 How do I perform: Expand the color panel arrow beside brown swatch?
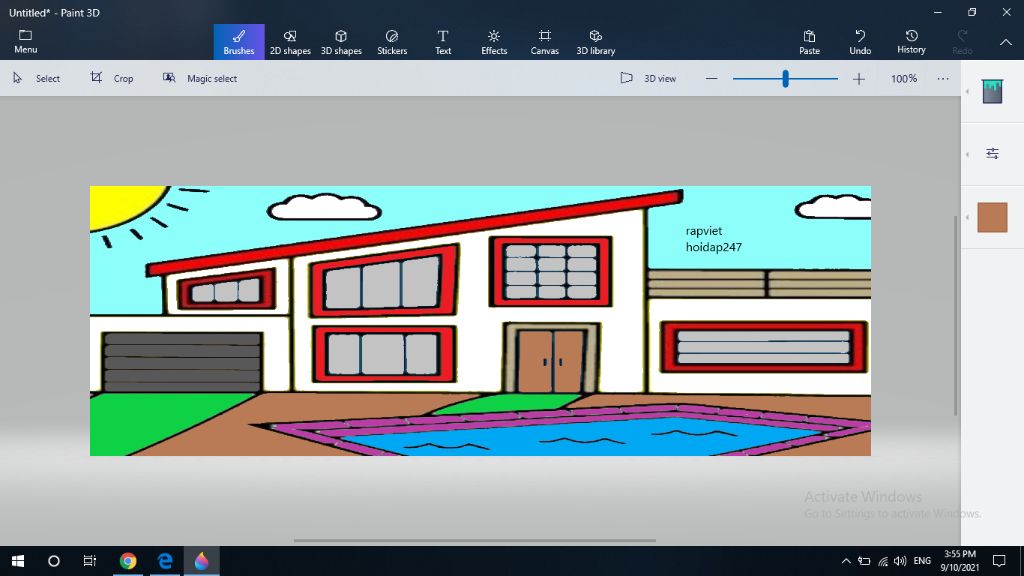click(x=967, y=217)
